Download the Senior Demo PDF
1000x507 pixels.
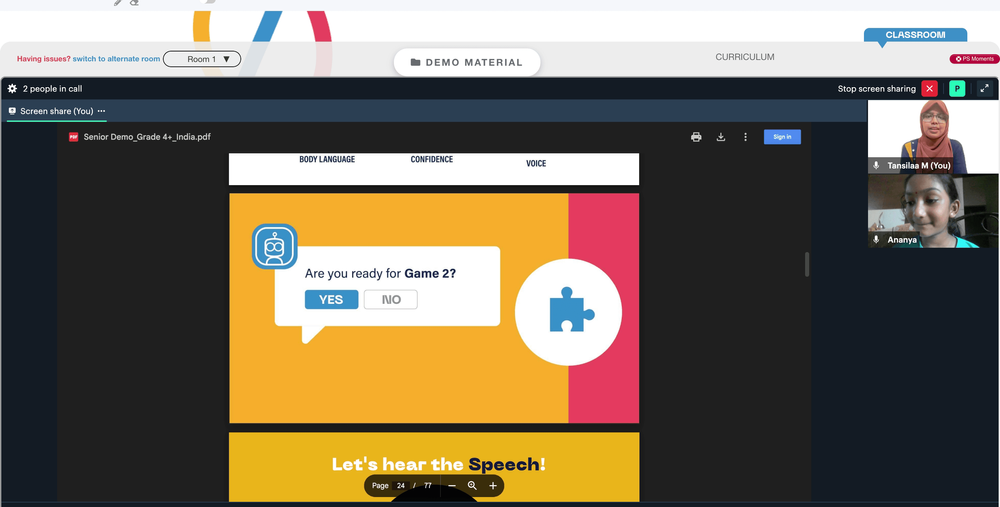click(721, 136)
